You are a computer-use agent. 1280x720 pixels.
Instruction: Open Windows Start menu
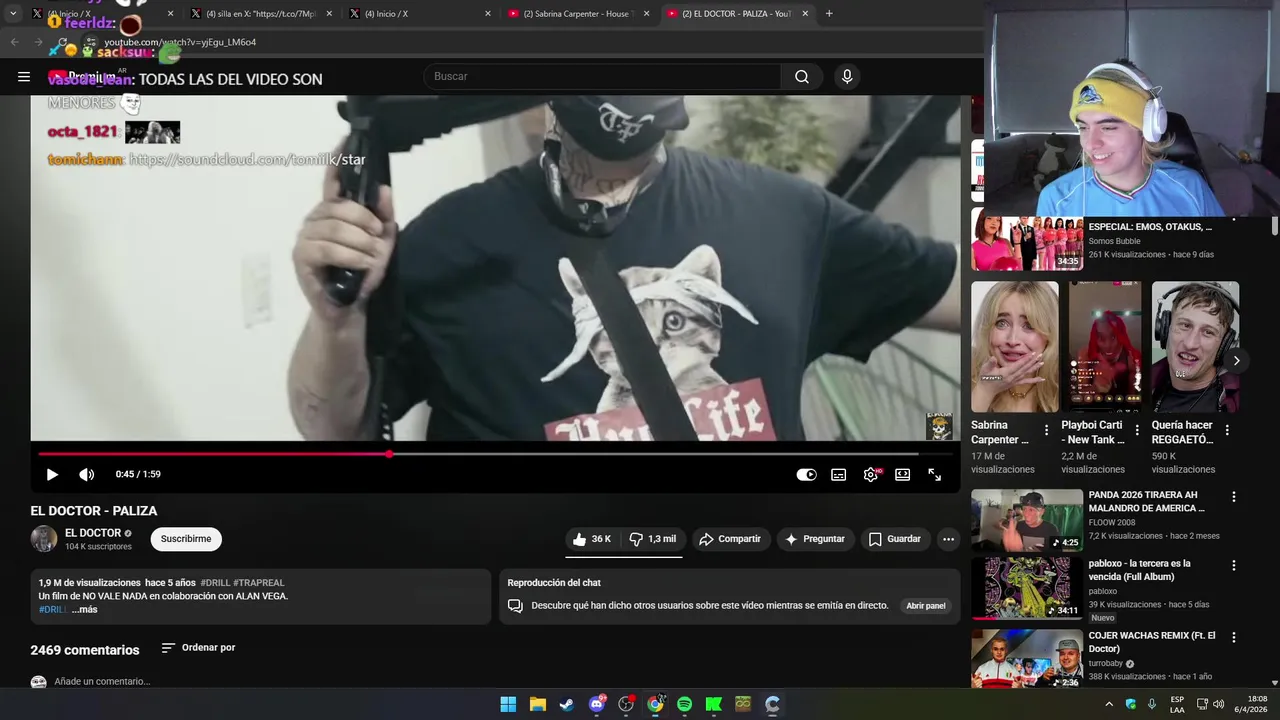click(x=508, y=705)
